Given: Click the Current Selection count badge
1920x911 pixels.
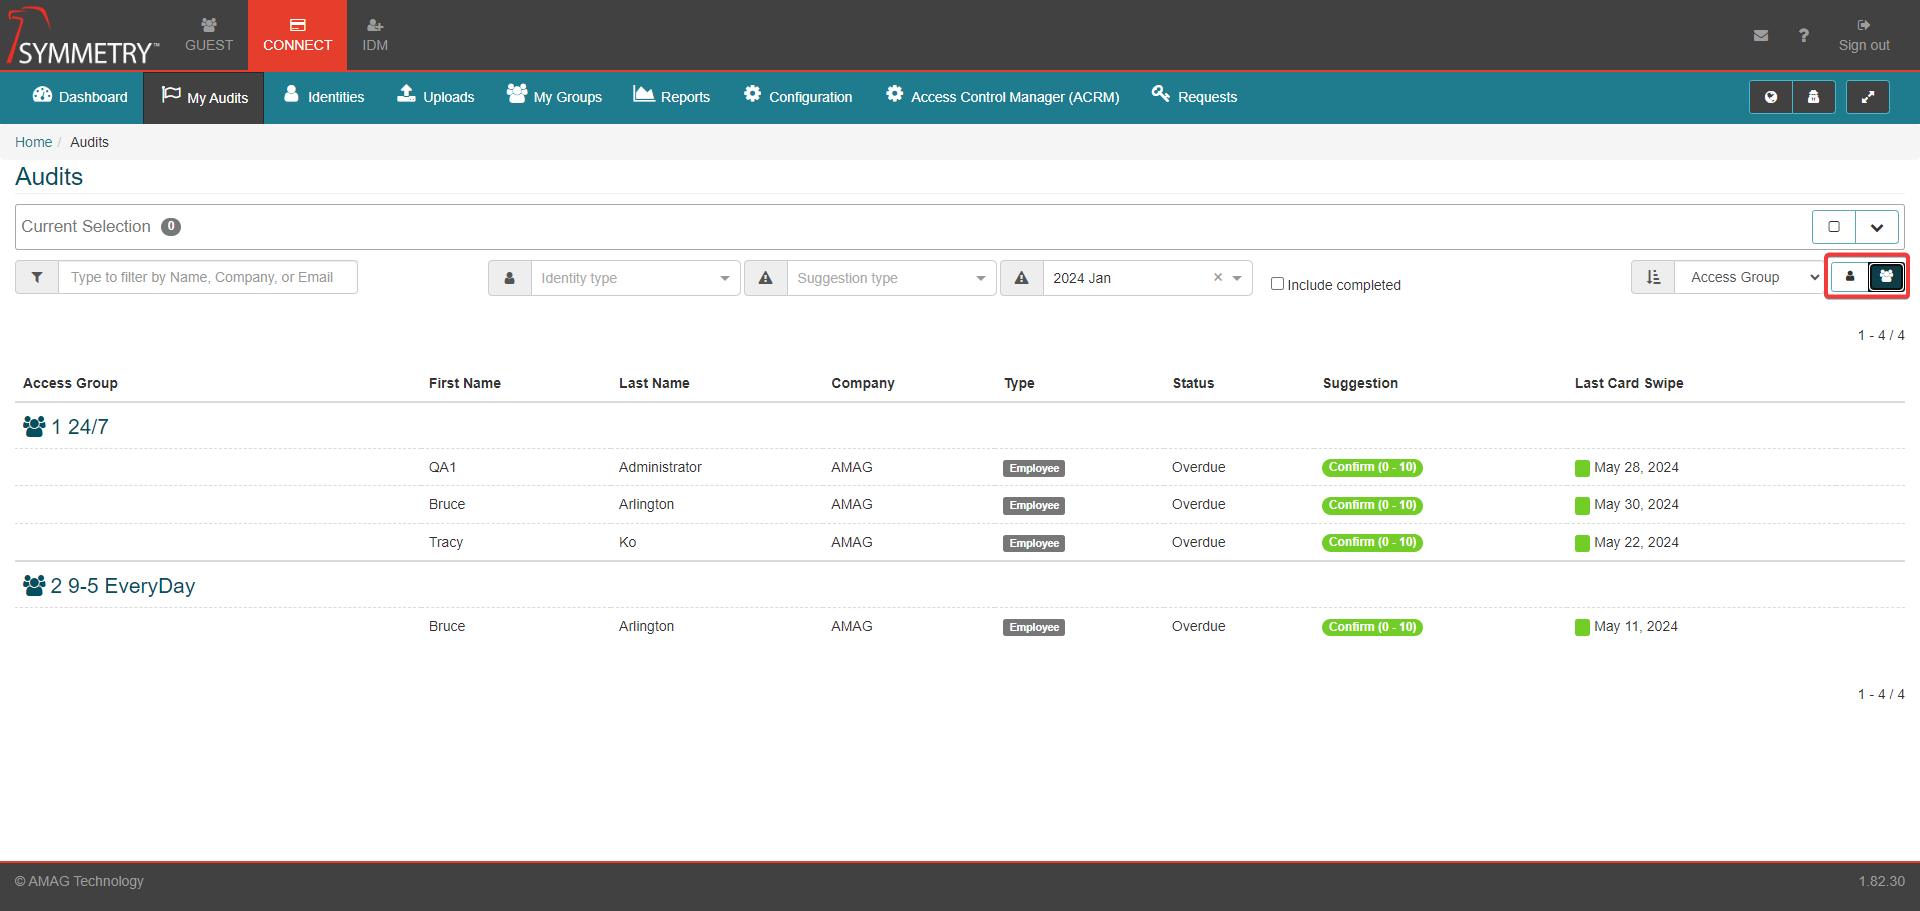Looking at the screenshot, I should point(171,227).
